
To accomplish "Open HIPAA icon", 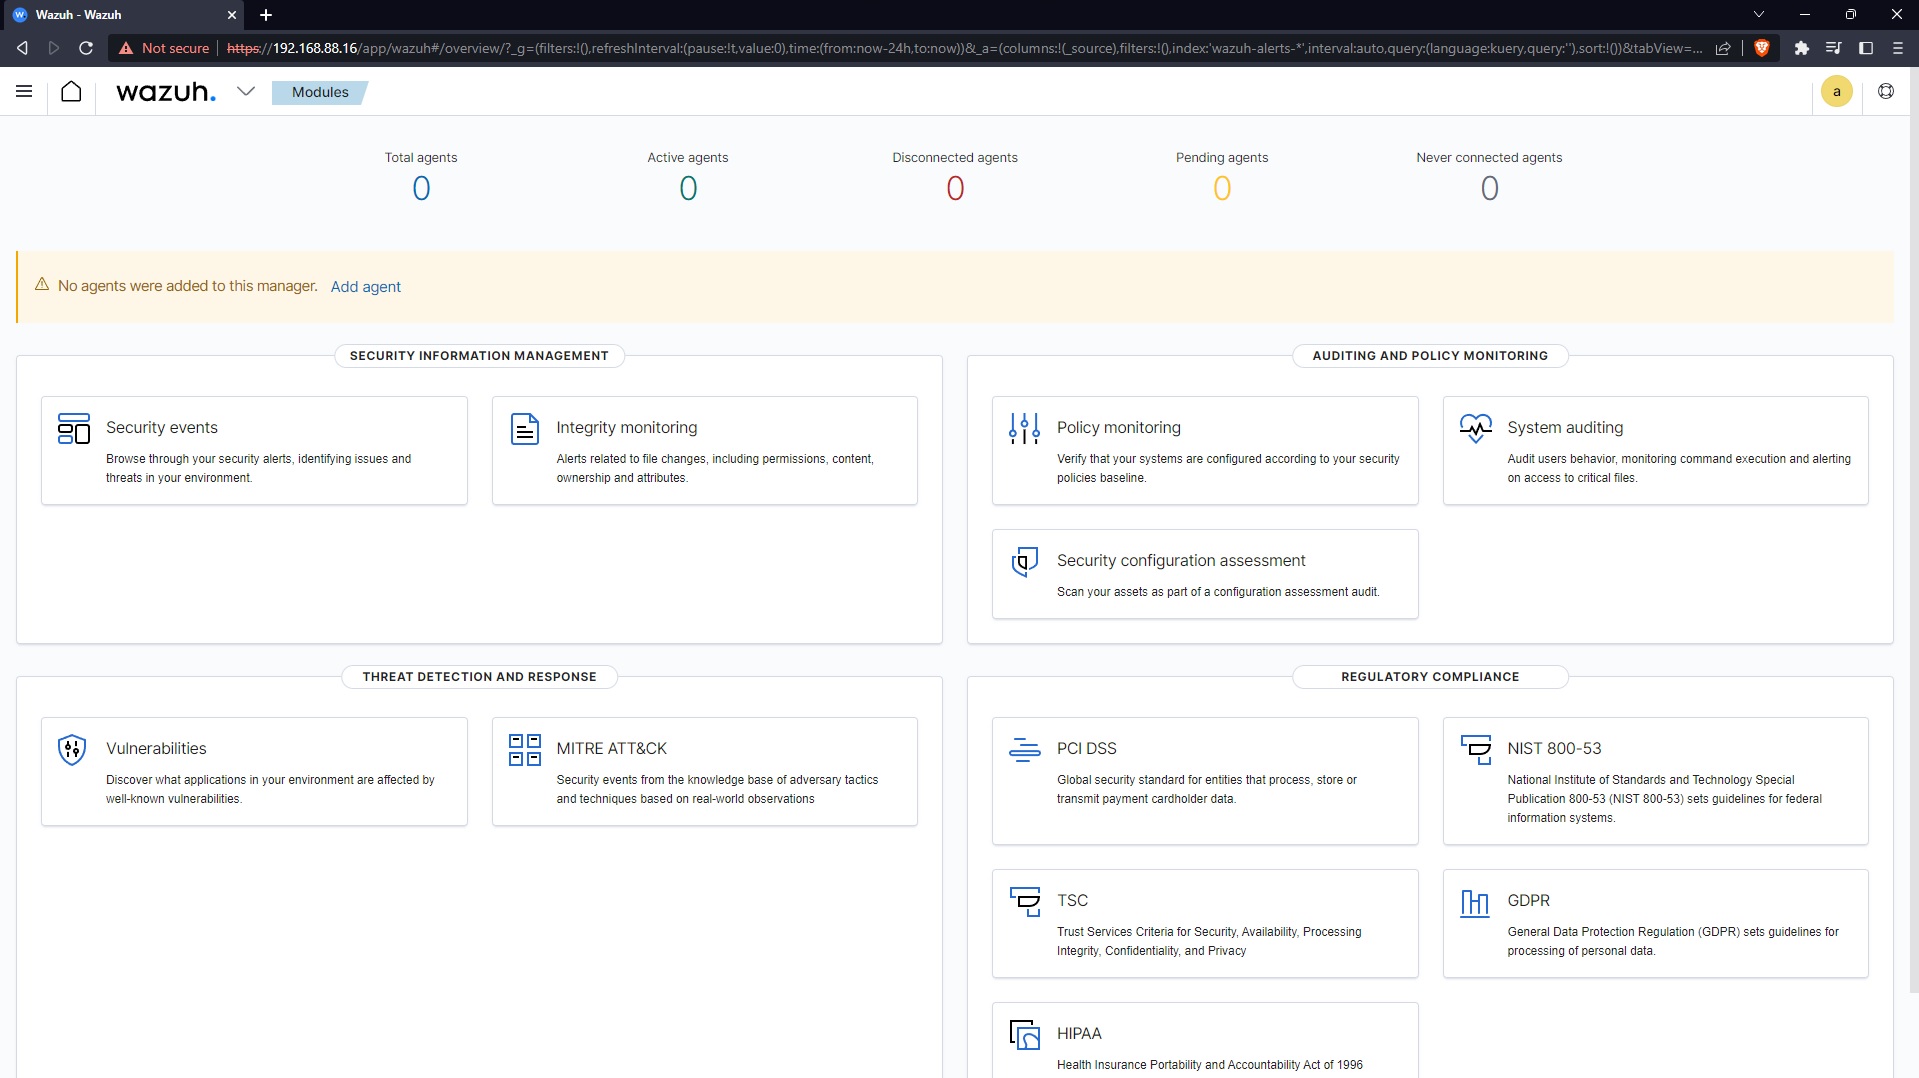I will (x=1024, y=1034).
